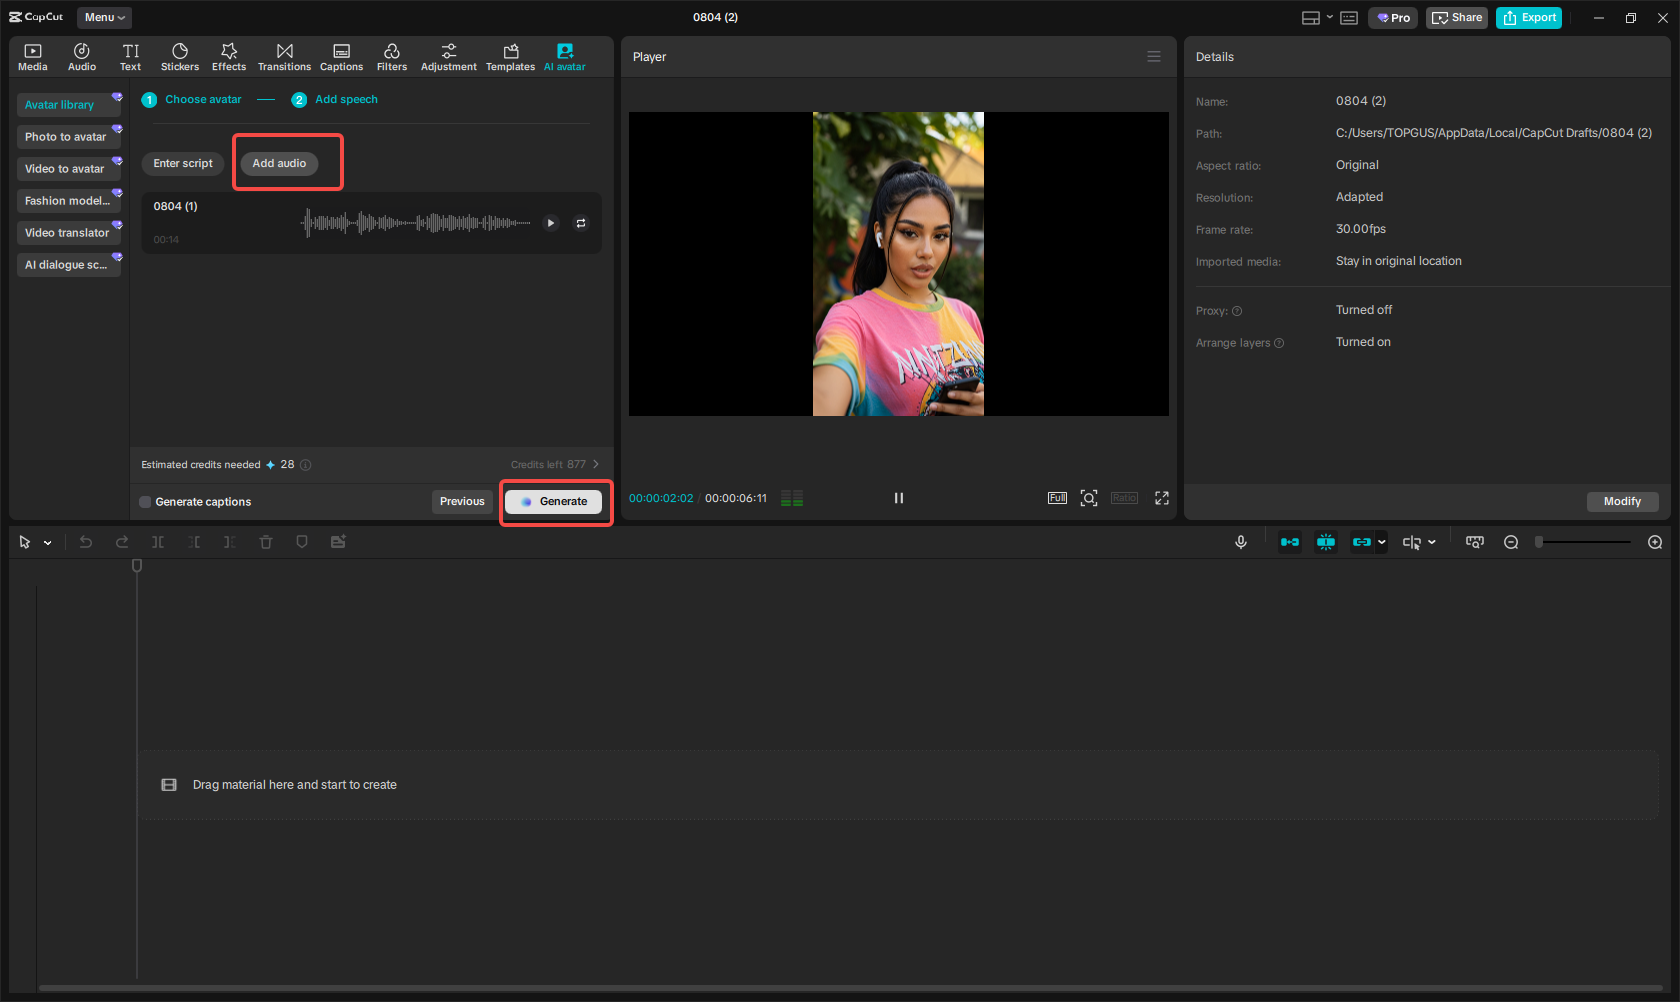Enable the Generate captions checkbox
The height and width of the screenshot is (1002, 1680).
pyautogui.click(x=145, y=501)
